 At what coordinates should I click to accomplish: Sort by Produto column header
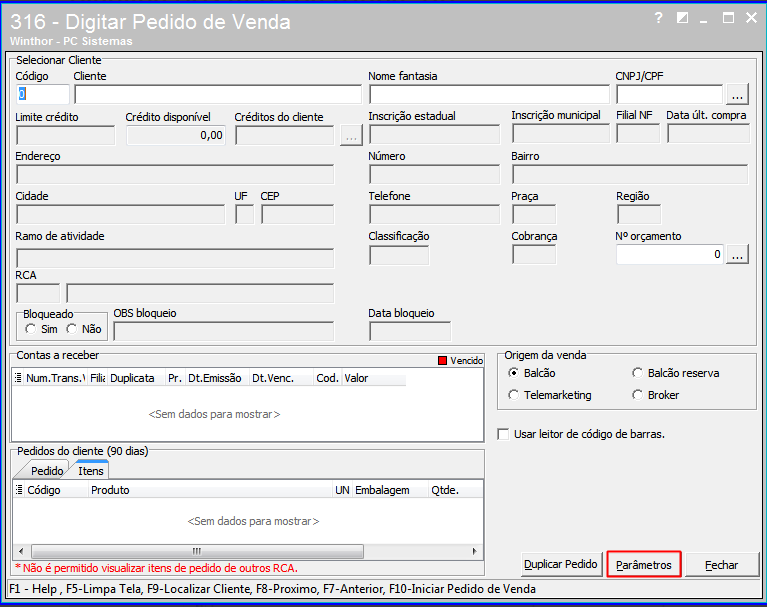(210, 490)
